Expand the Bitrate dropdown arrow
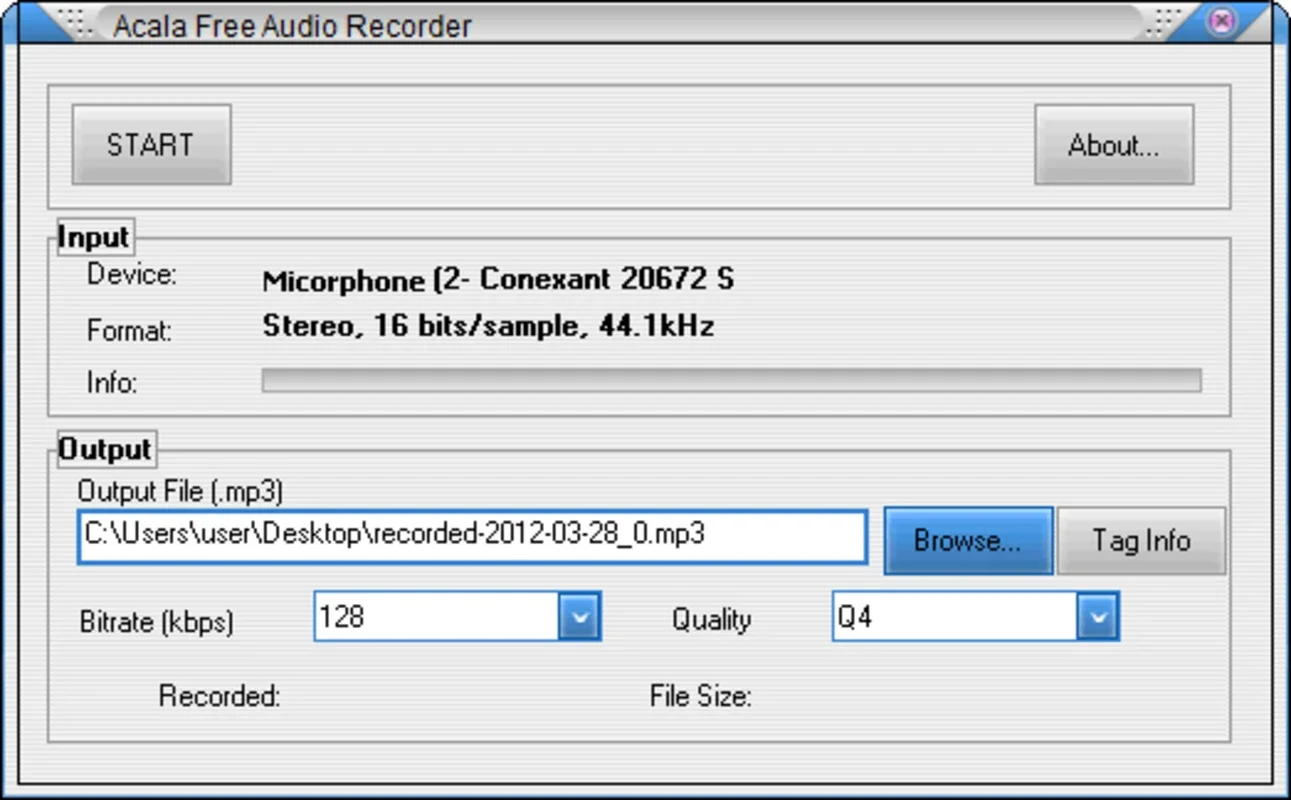 (x=579, y=617)
